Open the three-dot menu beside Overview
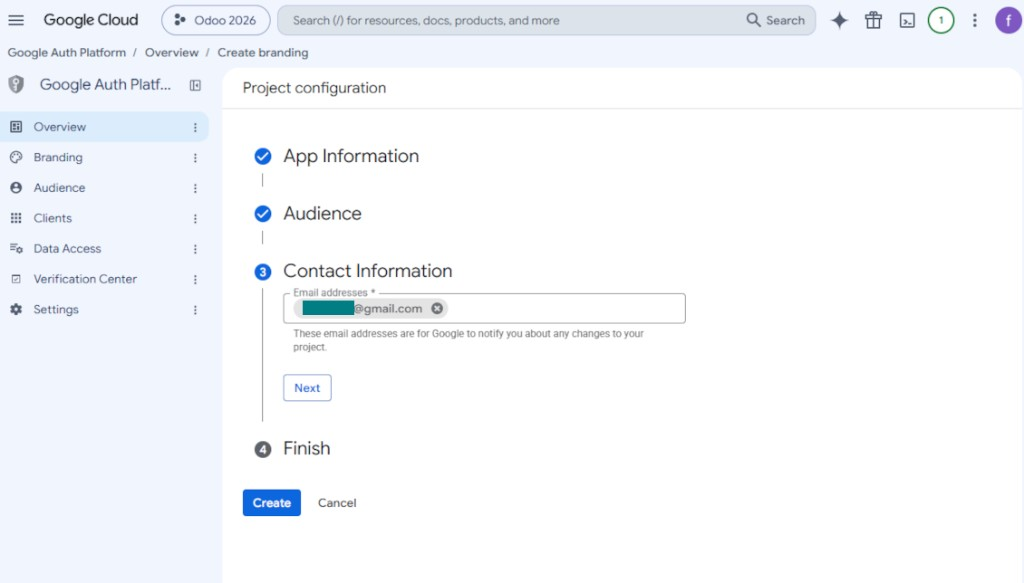The width and height of the screenshot is (1024, 583). (x=195, y=127)
